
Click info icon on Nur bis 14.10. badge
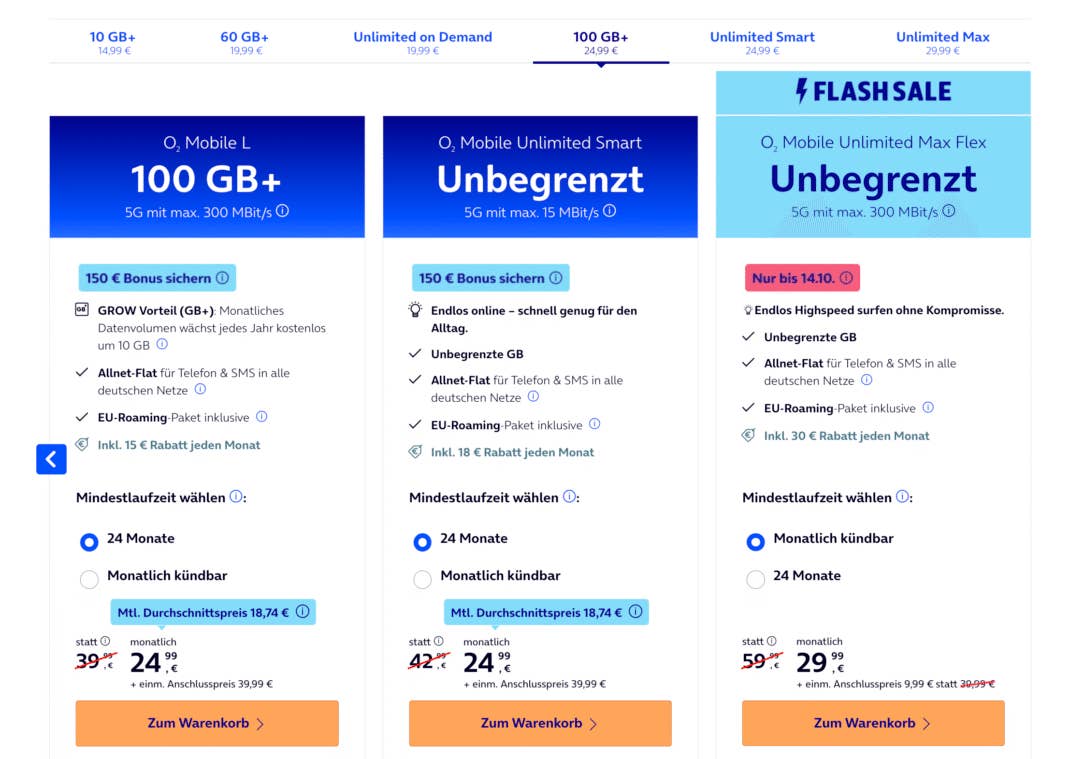[x=846, y=278]
